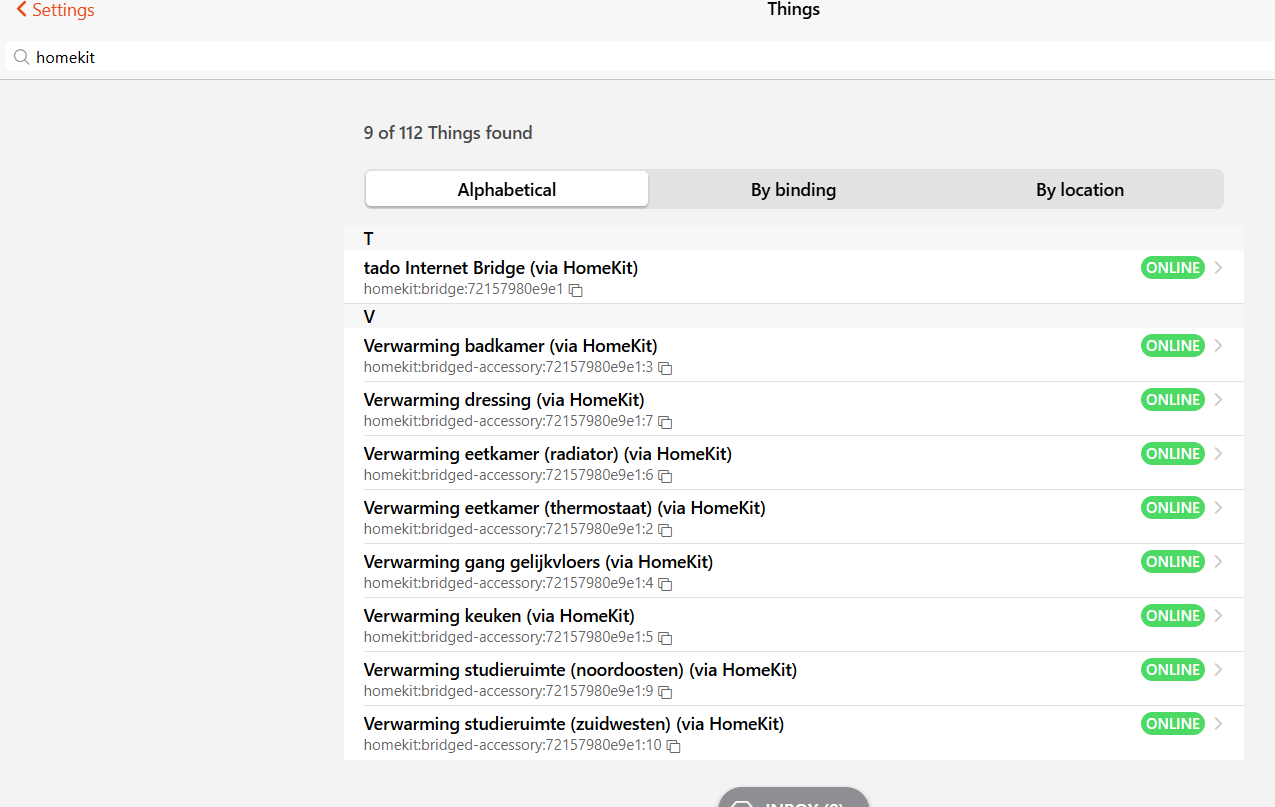
Task: Click UID text ending 72157980e9e1:2
Action: pos(508,529)
